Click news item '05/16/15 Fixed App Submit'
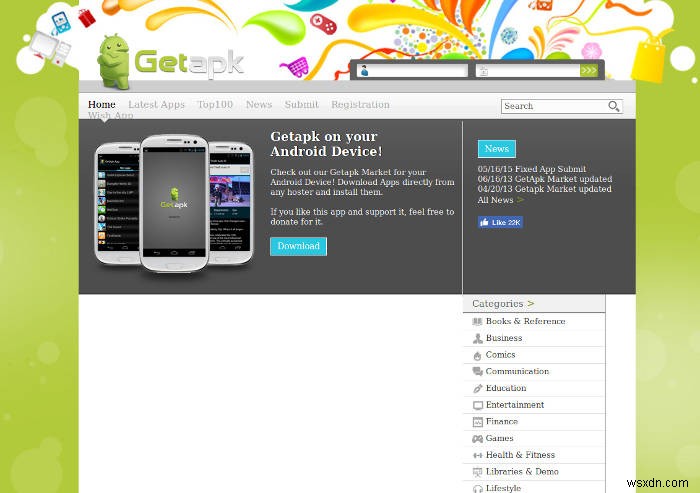Viewport: 700px width, 493px height. click(x=532, y=169)
